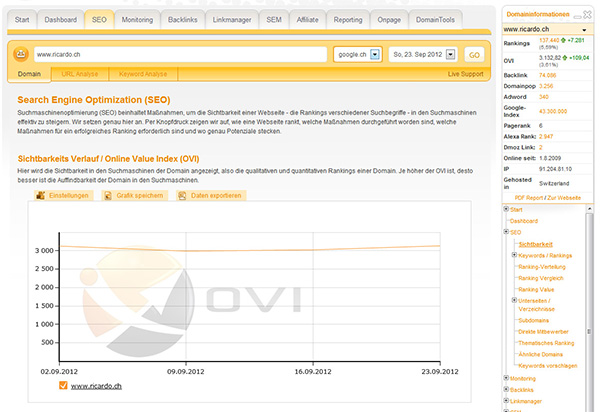
Task: Open the PDF Report link
Action: (x=528, y=198)
